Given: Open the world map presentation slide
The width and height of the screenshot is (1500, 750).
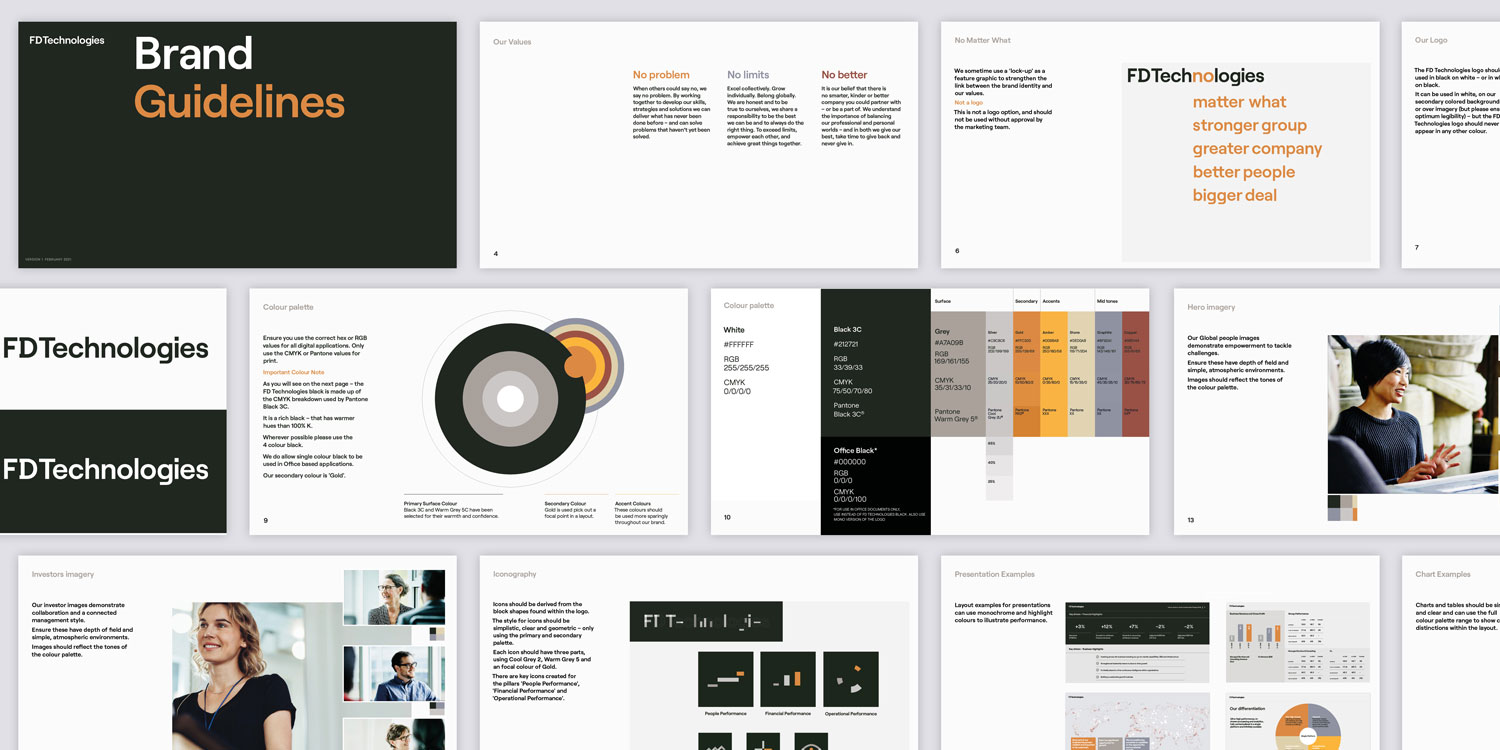Looking at the screenshot, I should [x=1137, y=722].
